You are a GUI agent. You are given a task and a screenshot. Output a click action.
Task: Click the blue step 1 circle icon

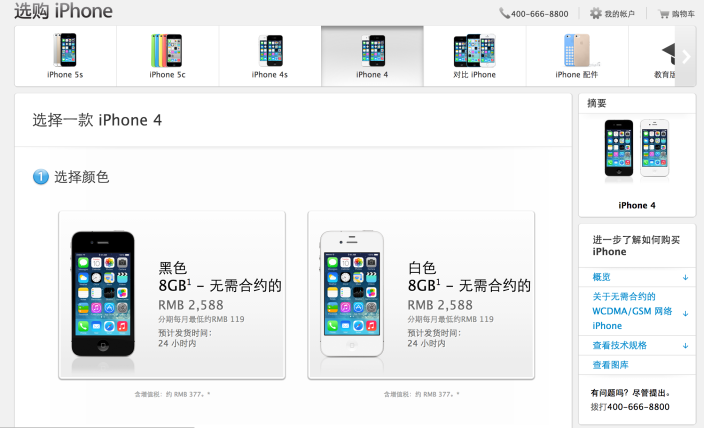point(40,177)
